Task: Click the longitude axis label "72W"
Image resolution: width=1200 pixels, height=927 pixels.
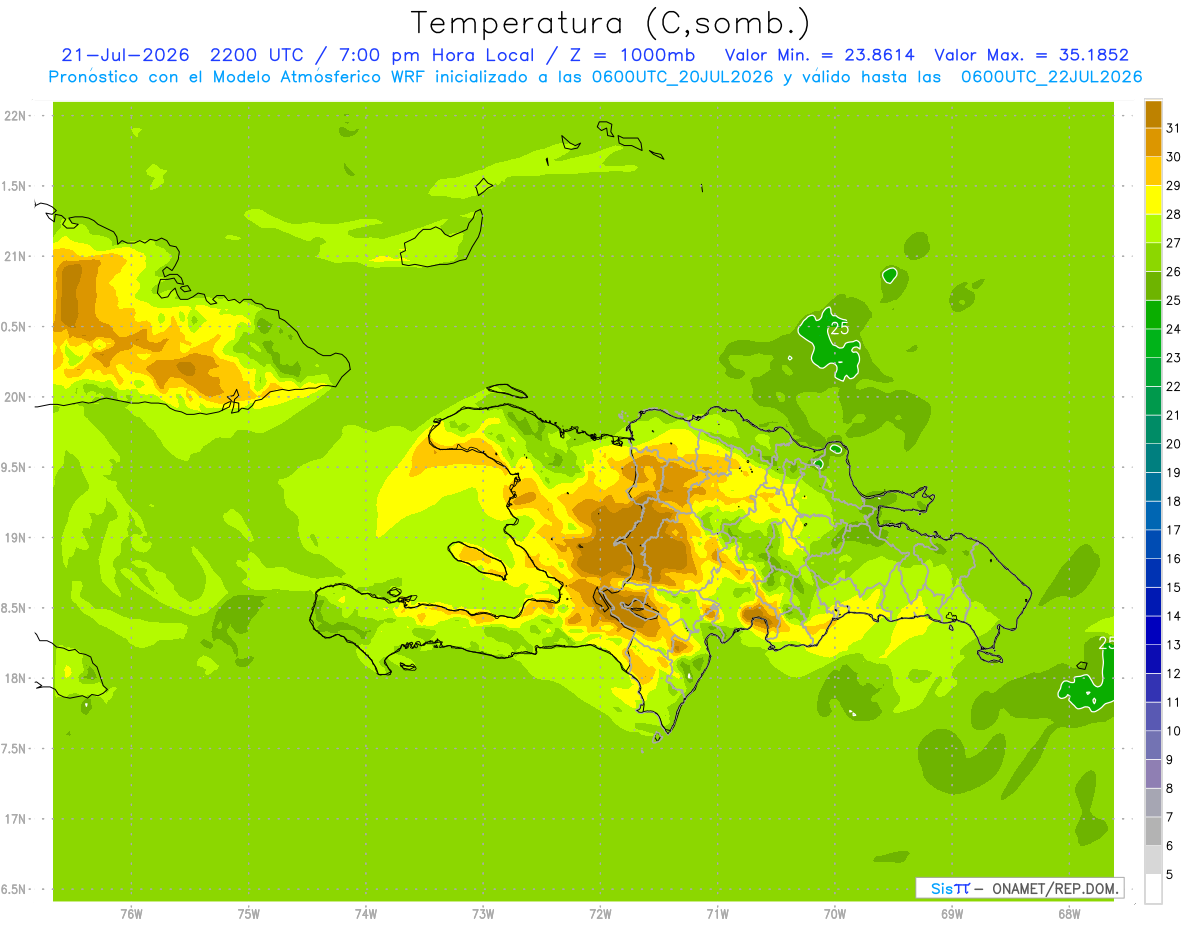Action: (600, 913)
